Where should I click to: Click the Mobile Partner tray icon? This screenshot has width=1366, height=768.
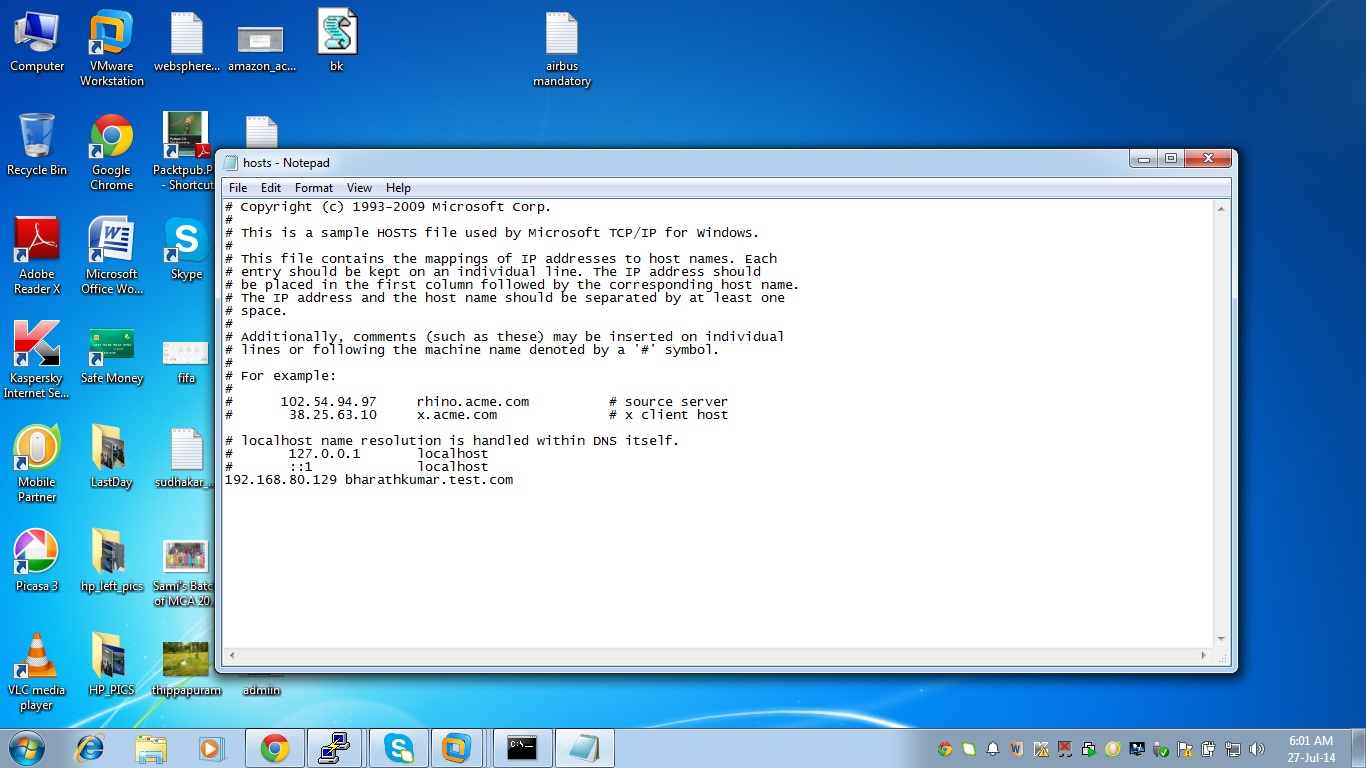[x=1113, y=749]
